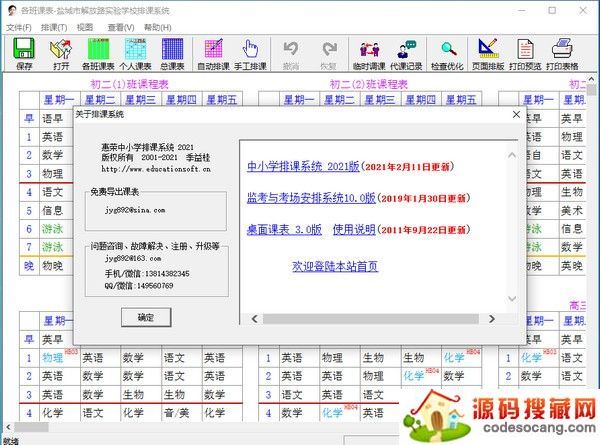Follow the 中小学排课系统 2021版 link

(301, 166)
